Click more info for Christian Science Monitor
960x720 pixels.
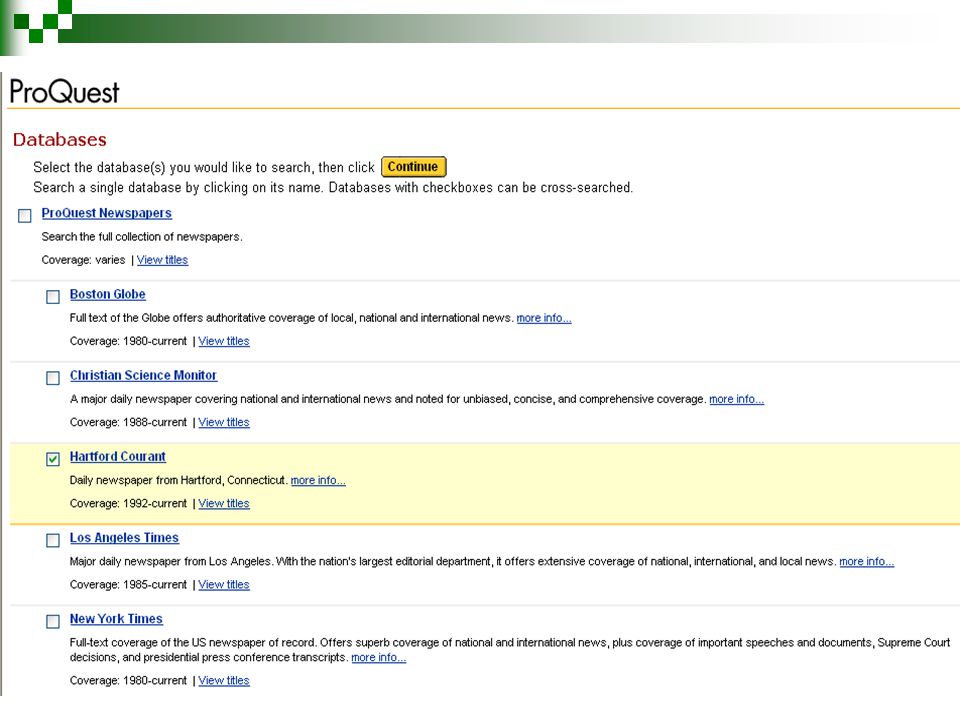(x=737, y=399)
